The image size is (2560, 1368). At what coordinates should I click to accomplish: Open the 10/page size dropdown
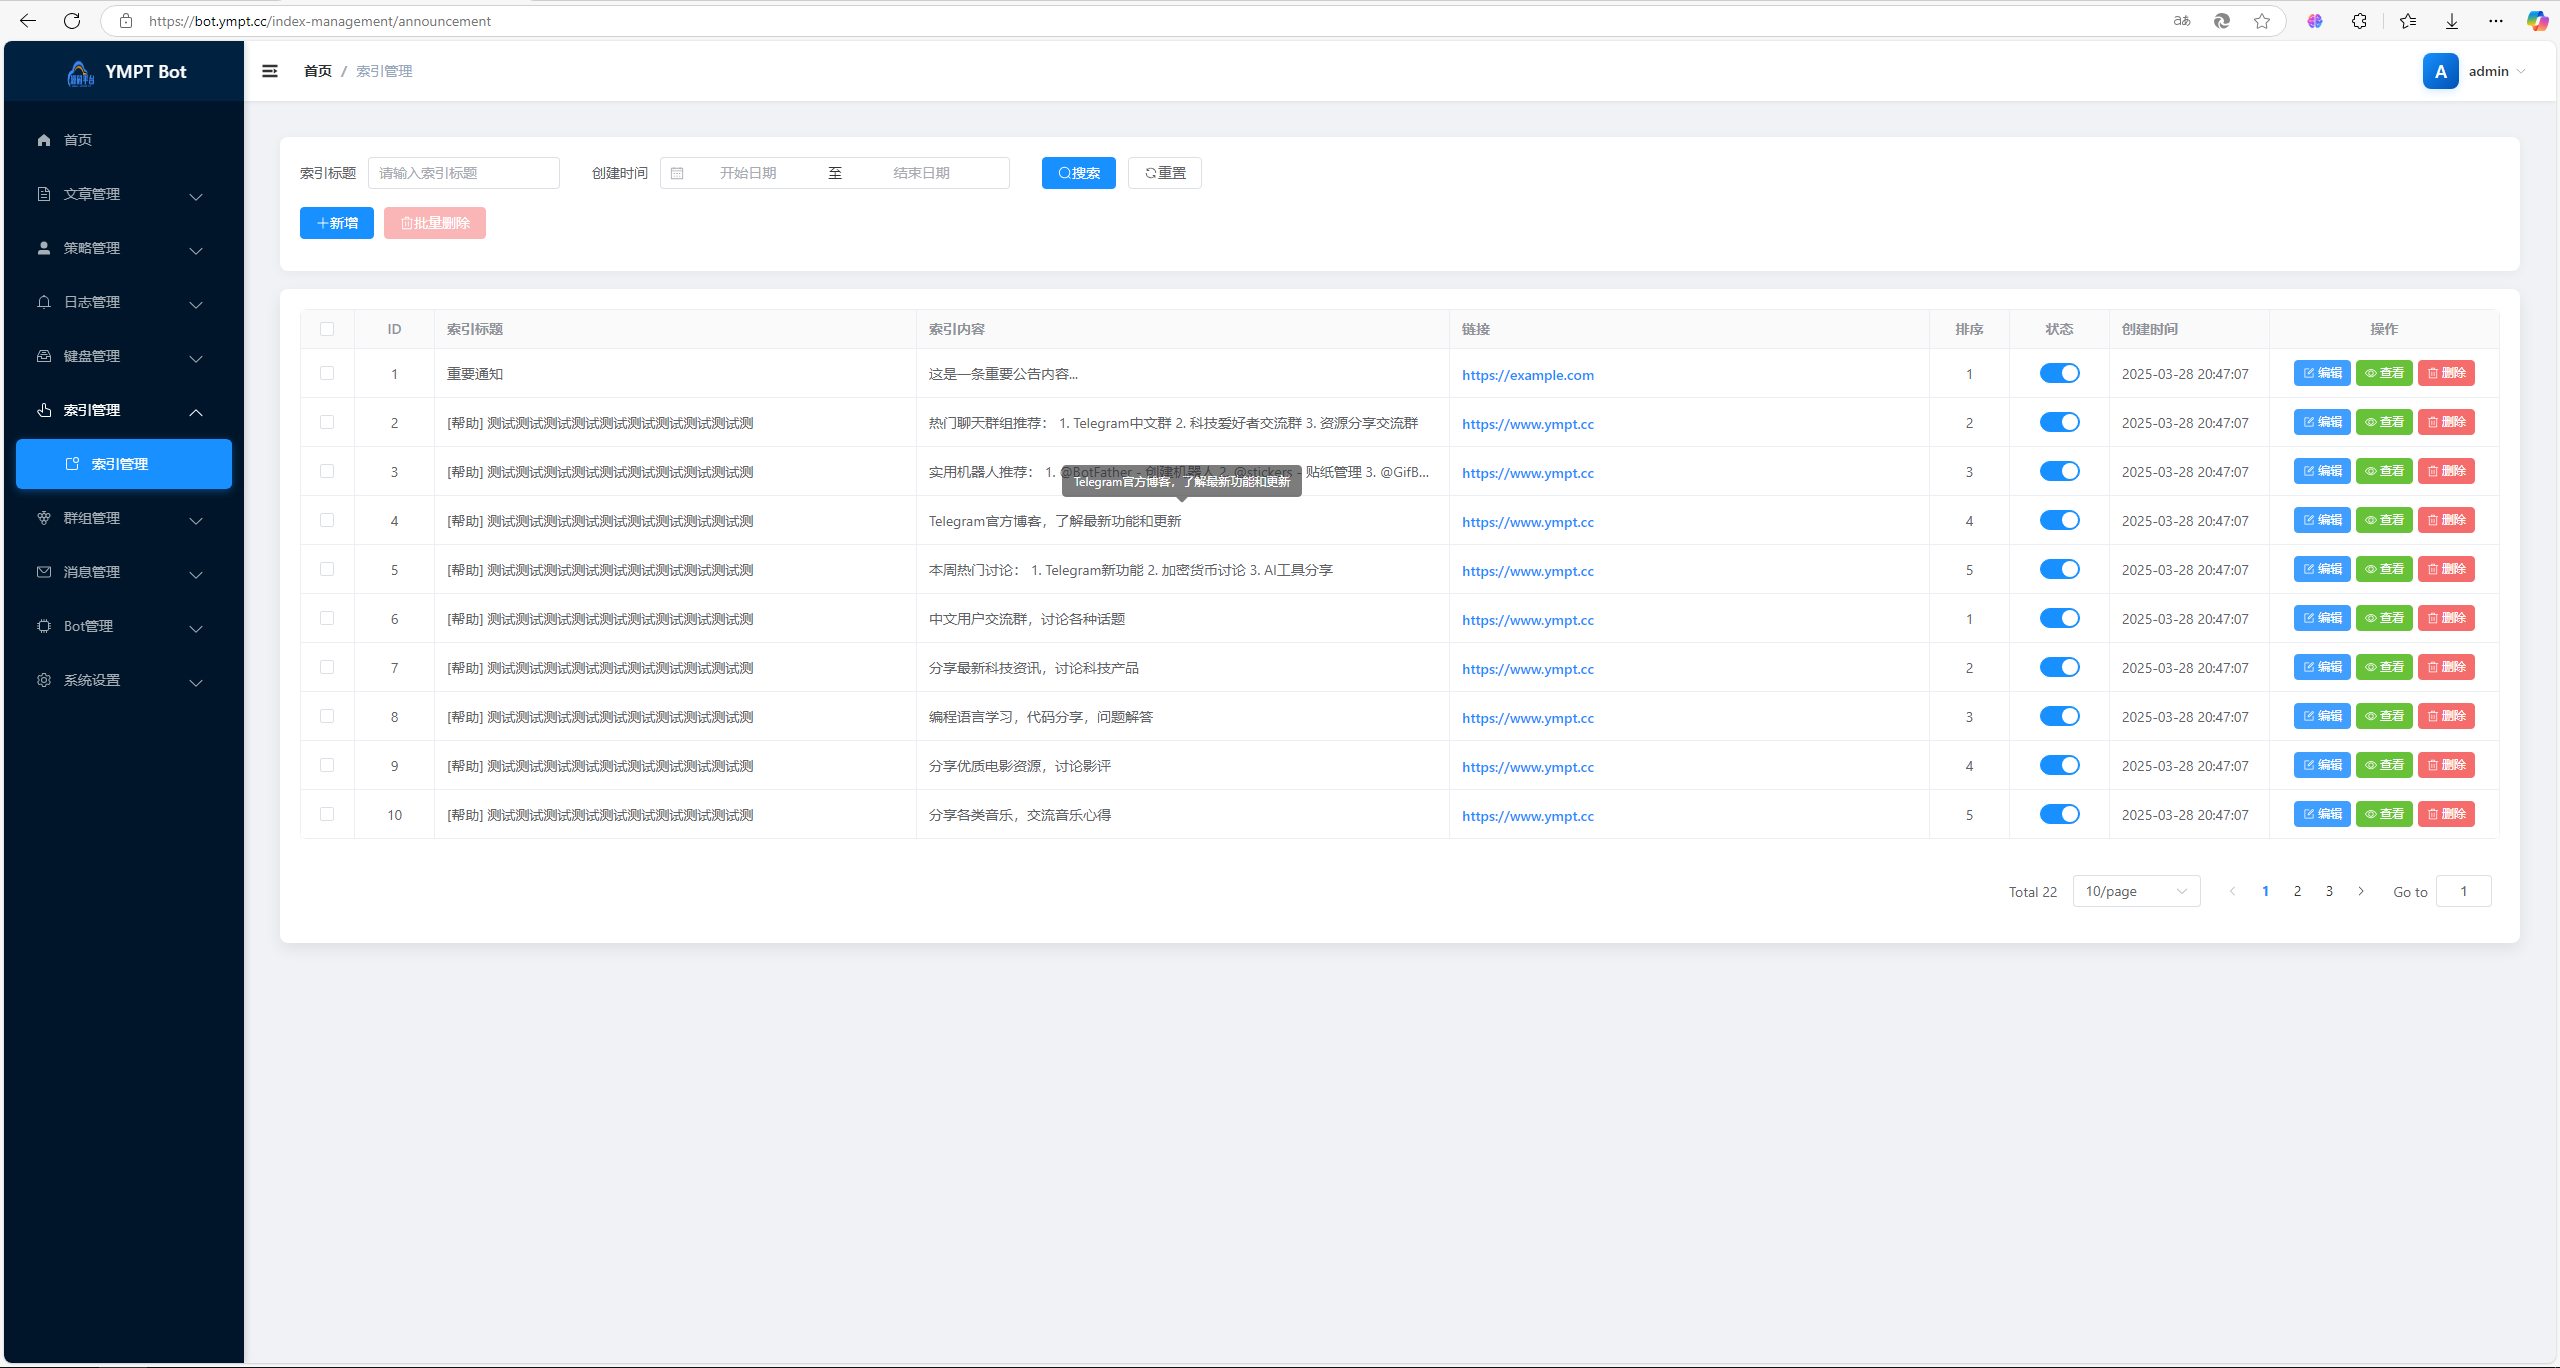pos(2136,891)
